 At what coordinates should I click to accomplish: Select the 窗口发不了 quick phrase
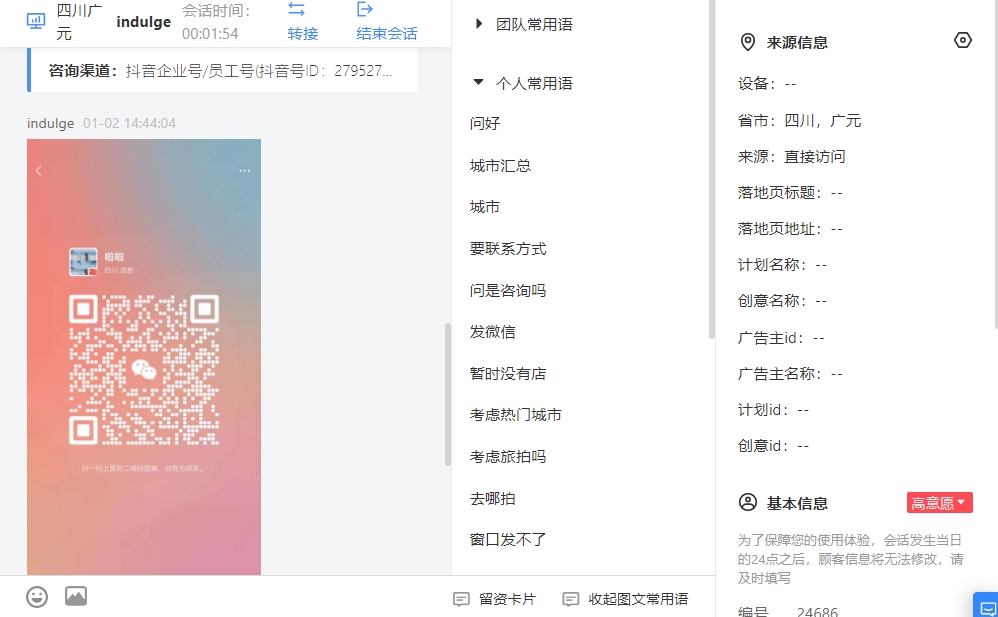508,540
